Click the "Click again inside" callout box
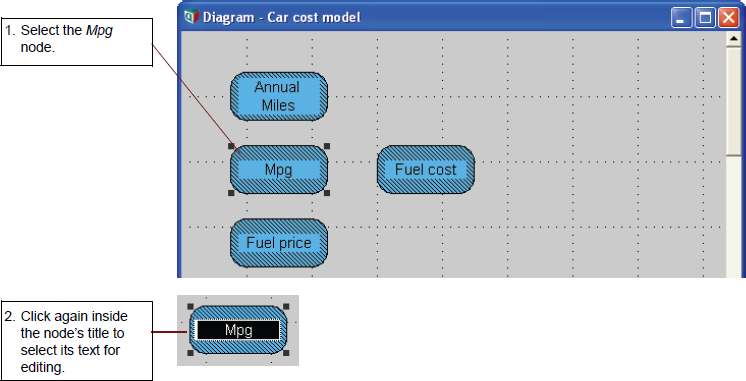This screenshot has height=381, width=746. pyautogui.click(x=77, y=341)
